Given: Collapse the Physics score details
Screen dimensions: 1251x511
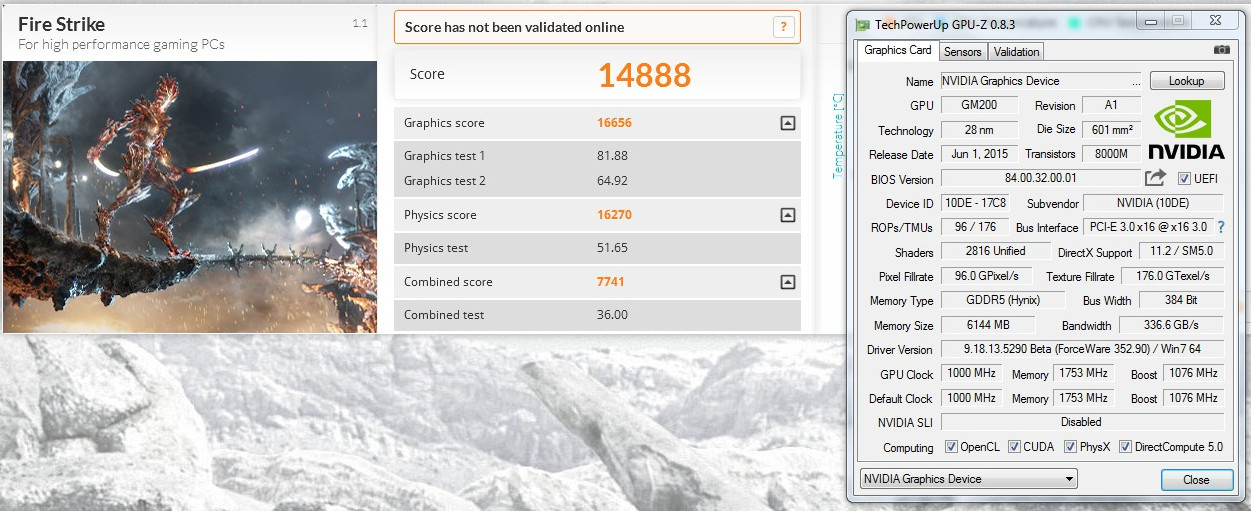Looking at the screenshot, I should 787,215.
